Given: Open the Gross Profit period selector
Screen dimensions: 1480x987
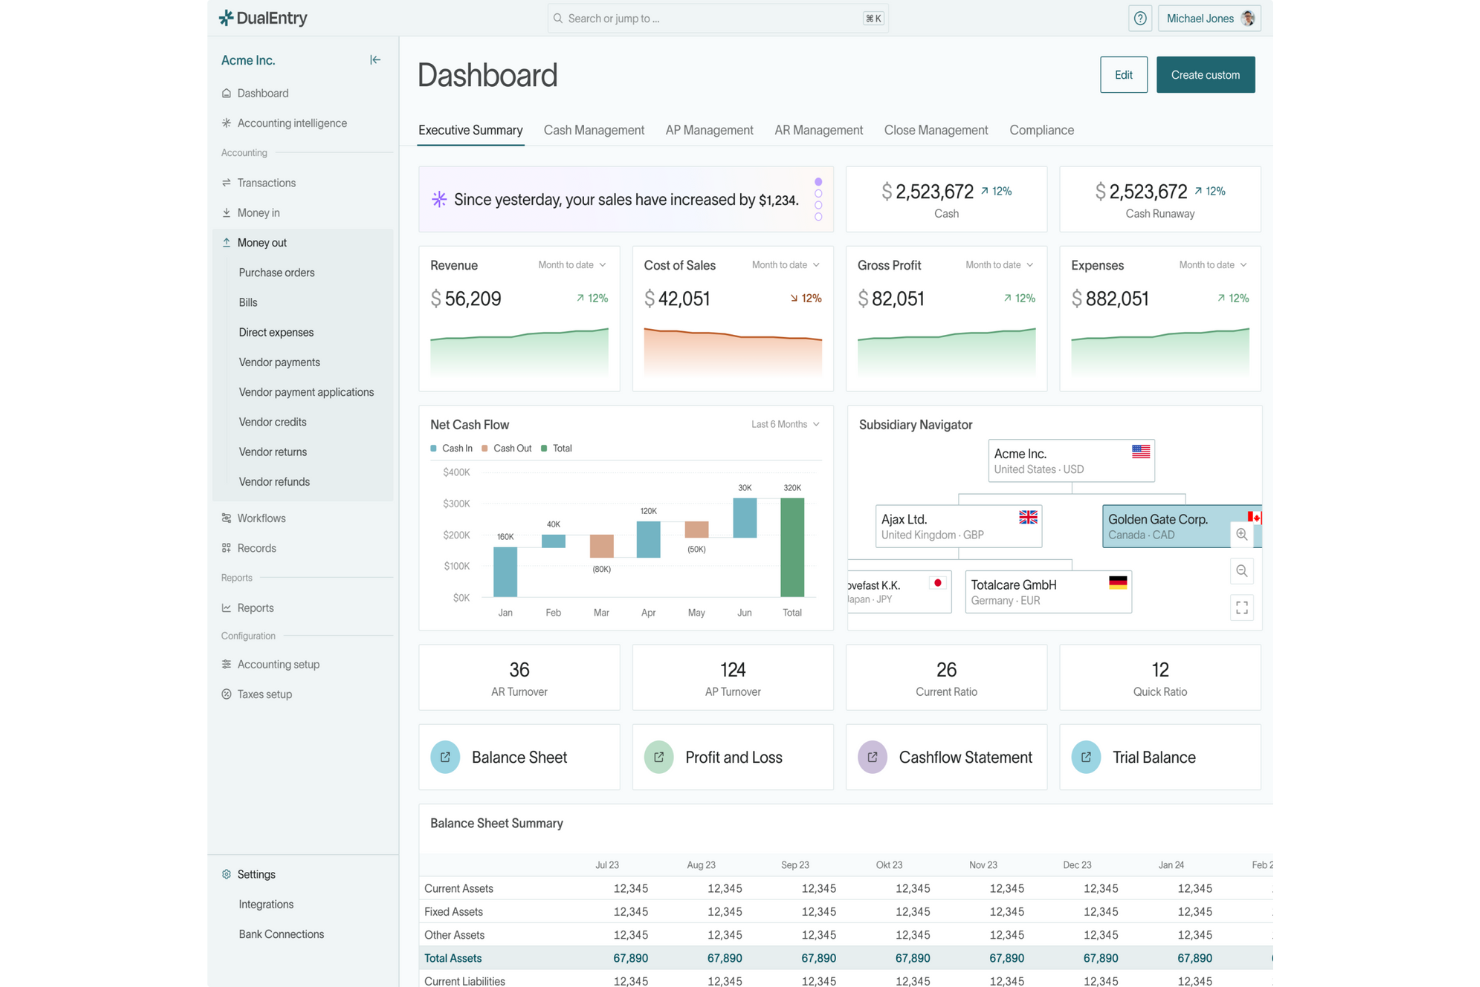Looking at the screenshot, I should [999, 265].
